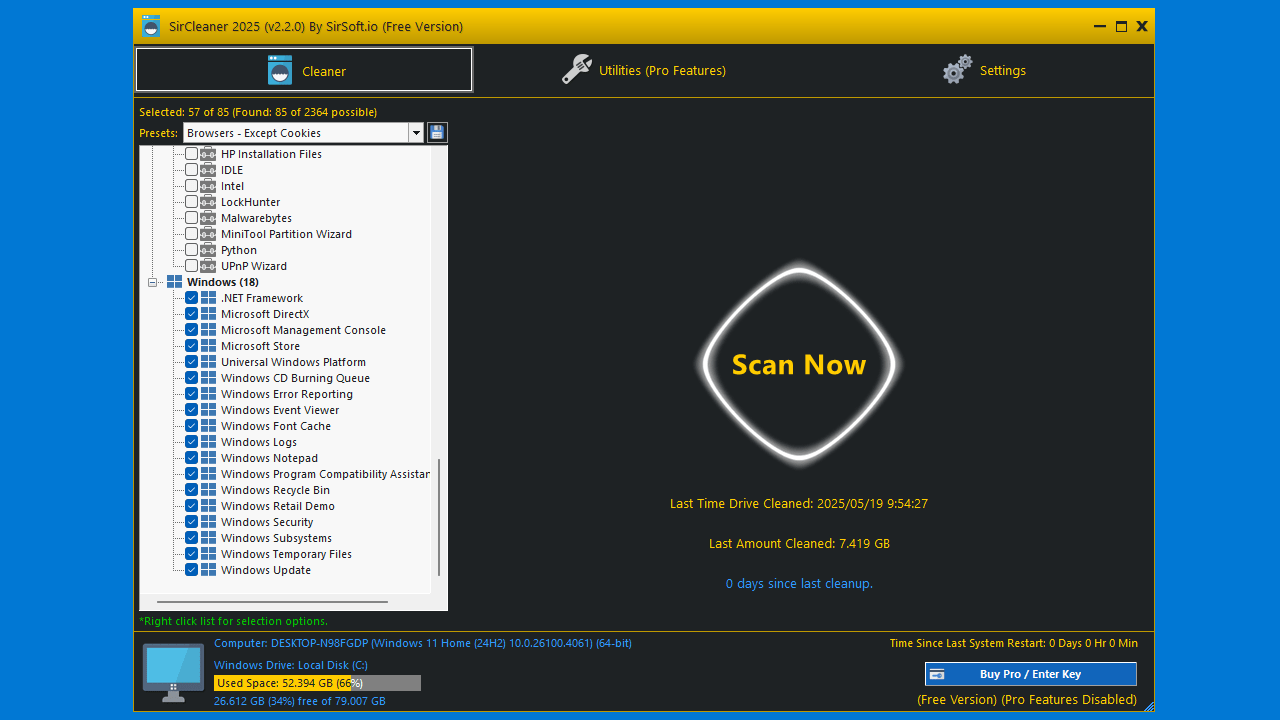Click the save preset floppy disk icon
Image resolution: width=1280 pixels, height=720 pixels.
pos(437,133)
